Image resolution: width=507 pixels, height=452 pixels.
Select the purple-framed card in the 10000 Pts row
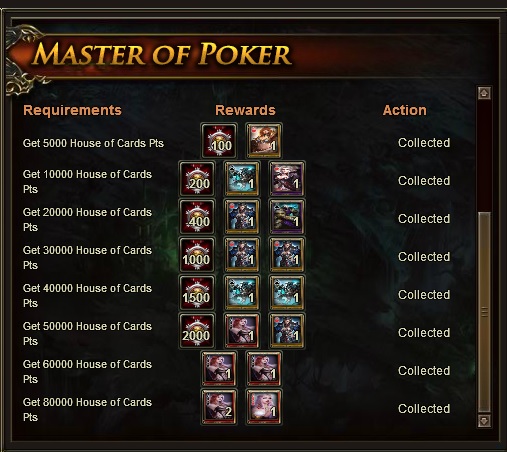(286, 178)
